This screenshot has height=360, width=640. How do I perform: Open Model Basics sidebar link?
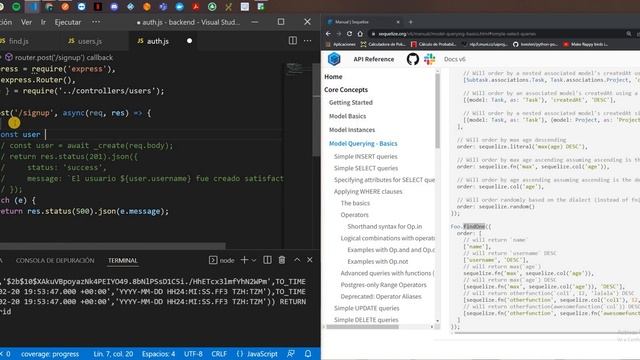[347, 116]
